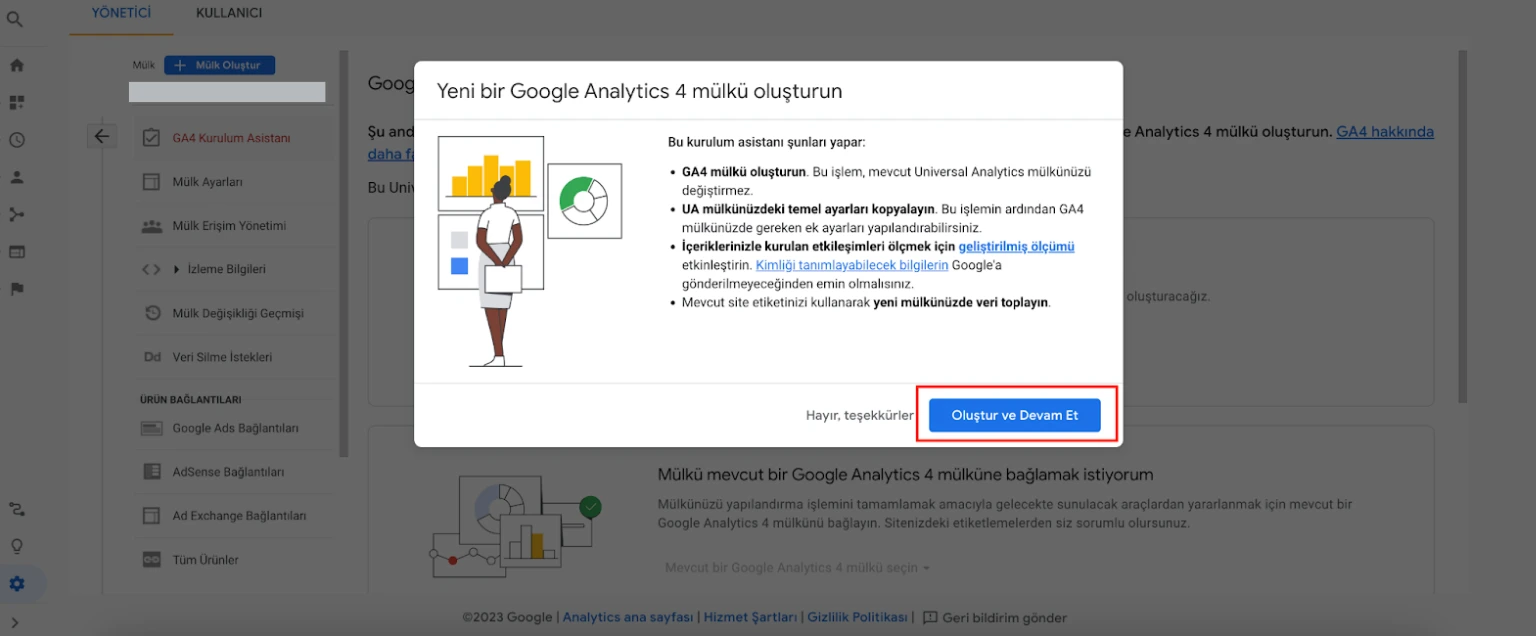Open GA4 Kurulum Asistanı menu entry
This screenshot has width=1536, height=636.
[x=233, y=138]
